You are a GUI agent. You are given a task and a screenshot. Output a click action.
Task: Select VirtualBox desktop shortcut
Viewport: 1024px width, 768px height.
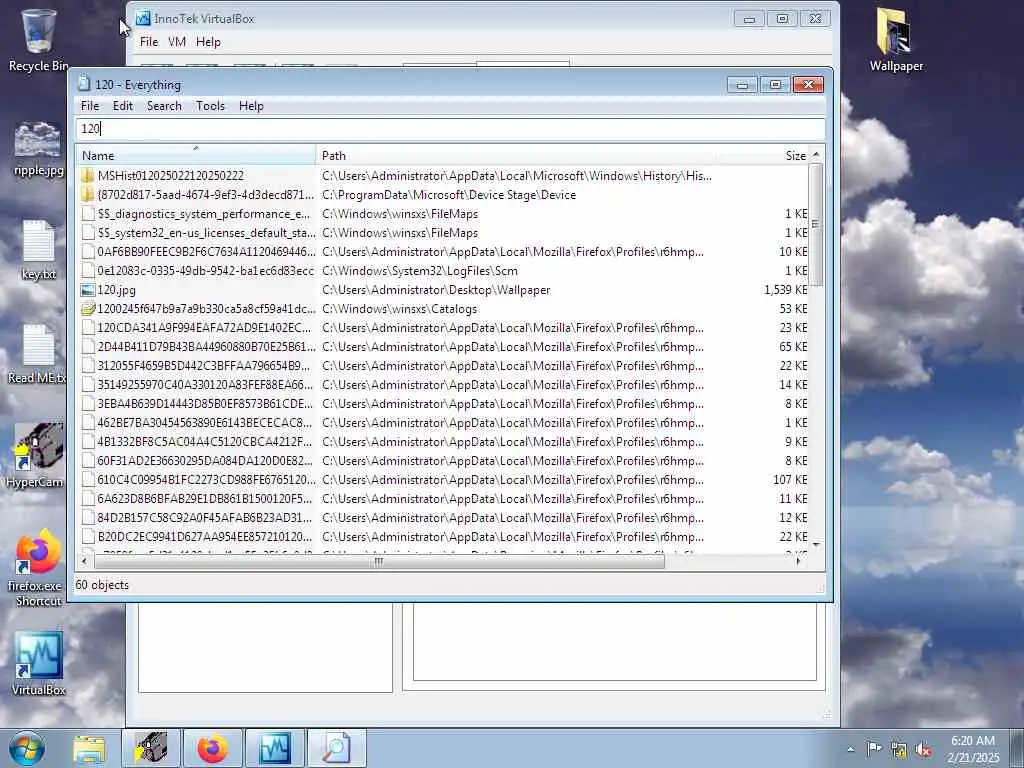point(38,662)
